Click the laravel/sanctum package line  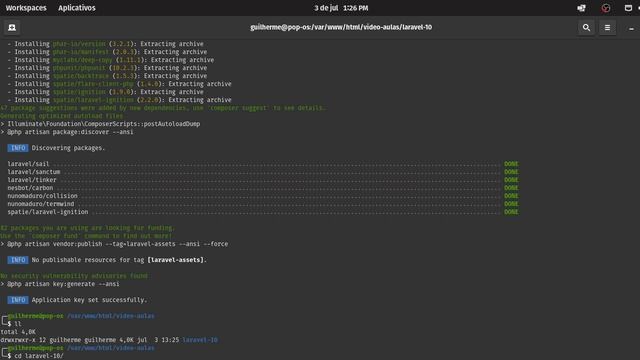[263, 172]
